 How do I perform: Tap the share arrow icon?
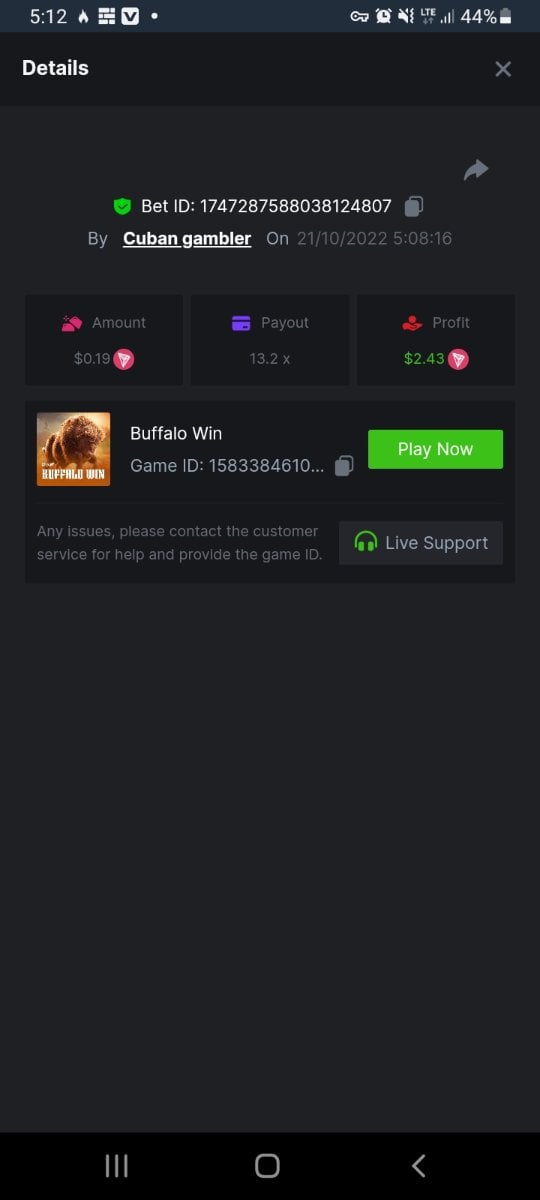point(476,170)
